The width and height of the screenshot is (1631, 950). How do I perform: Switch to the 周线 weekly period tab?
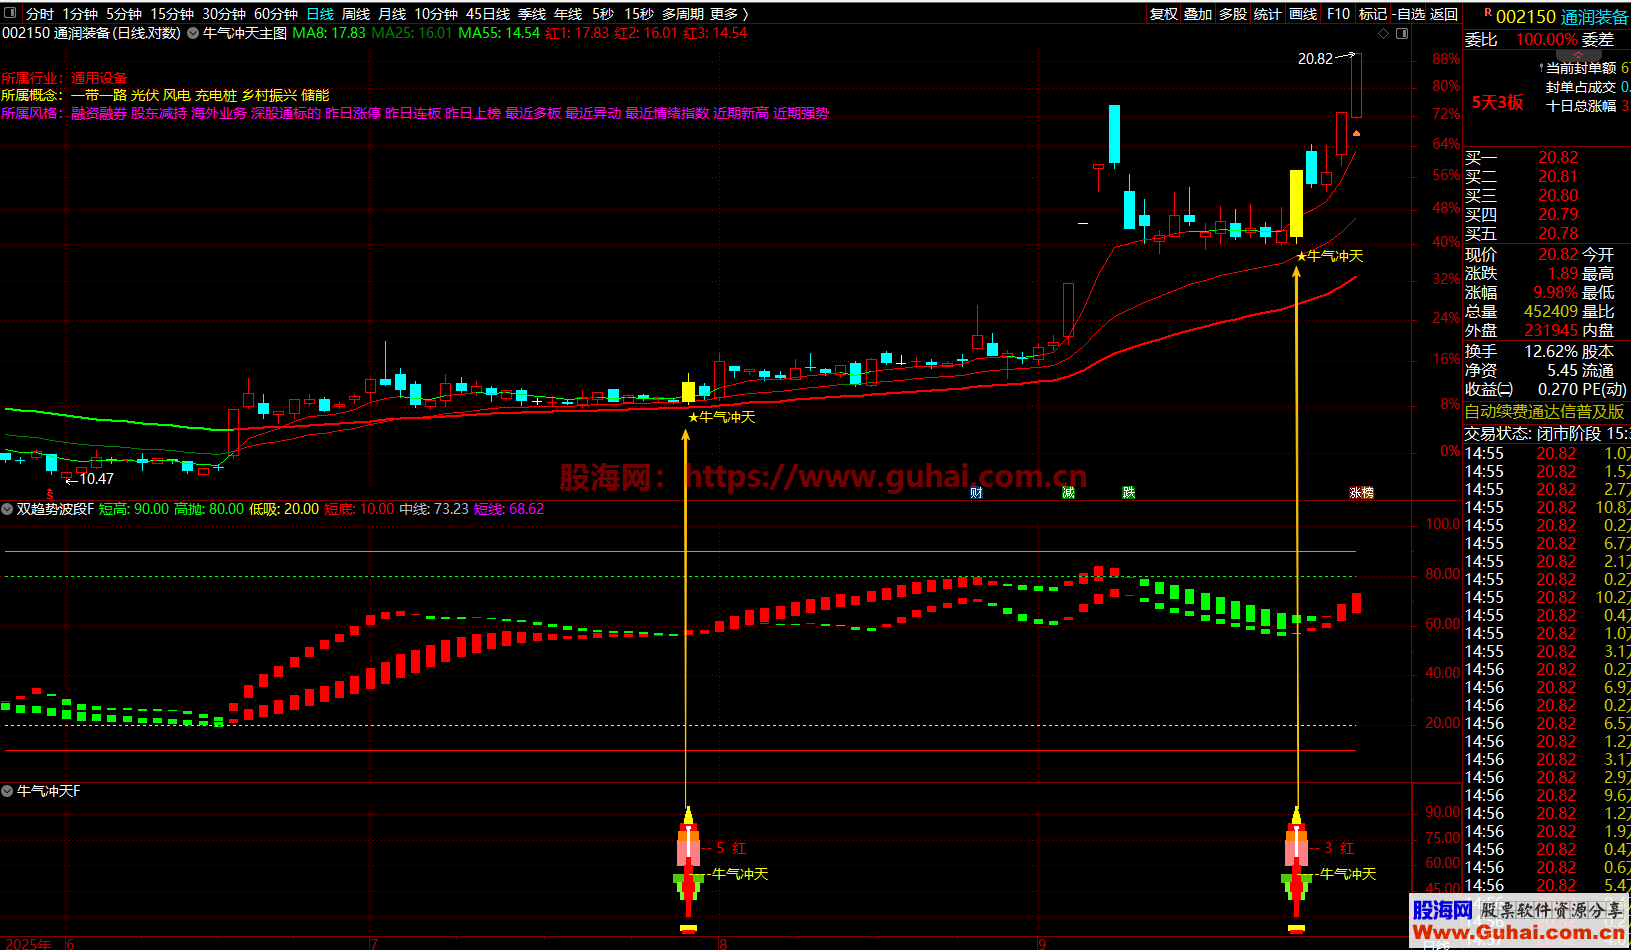click(x=356, y=14)
